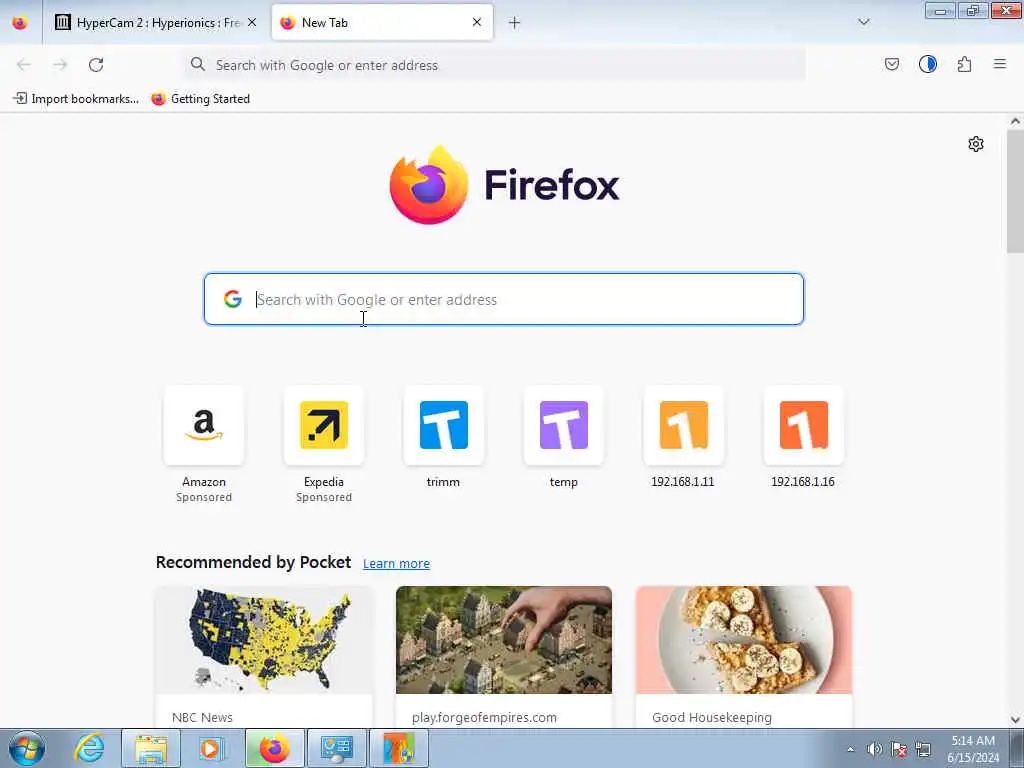
Task: Click Import bookmarks in bookmarks toolbar
Action: click(x=76, y=99)
